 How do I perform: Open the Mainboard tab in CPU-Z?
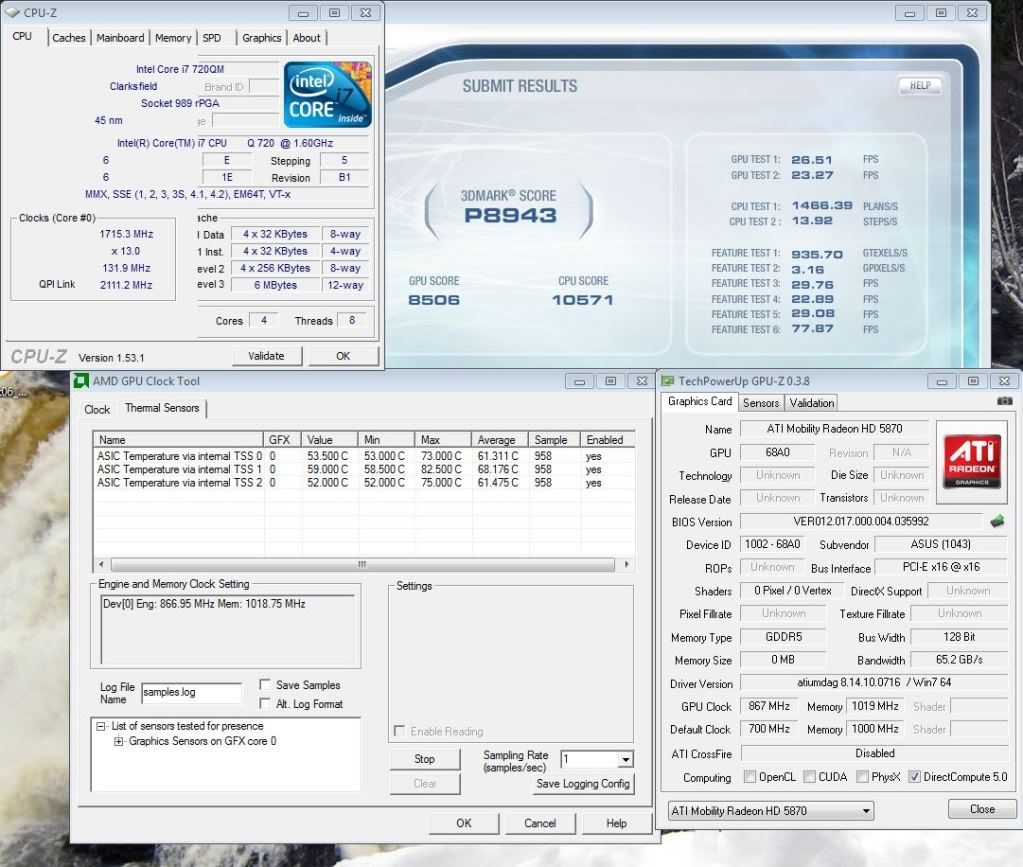click(120, 38)
